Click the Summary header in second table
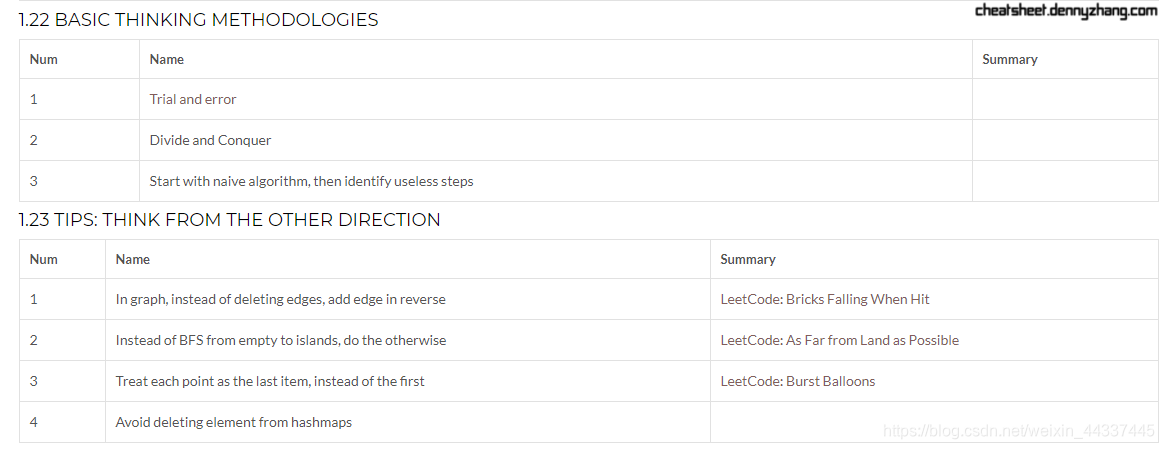The width and height of the screenshot is (1164, 449). point(747,259)
